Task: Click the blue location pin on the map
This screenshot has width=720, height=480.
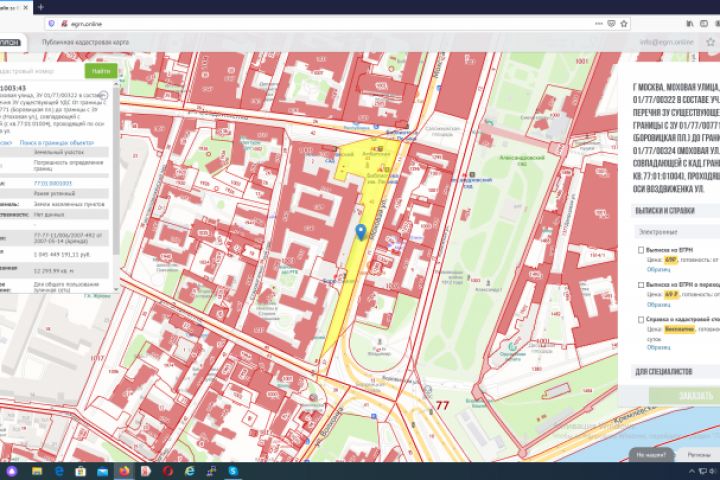Action: coord(361,232)
